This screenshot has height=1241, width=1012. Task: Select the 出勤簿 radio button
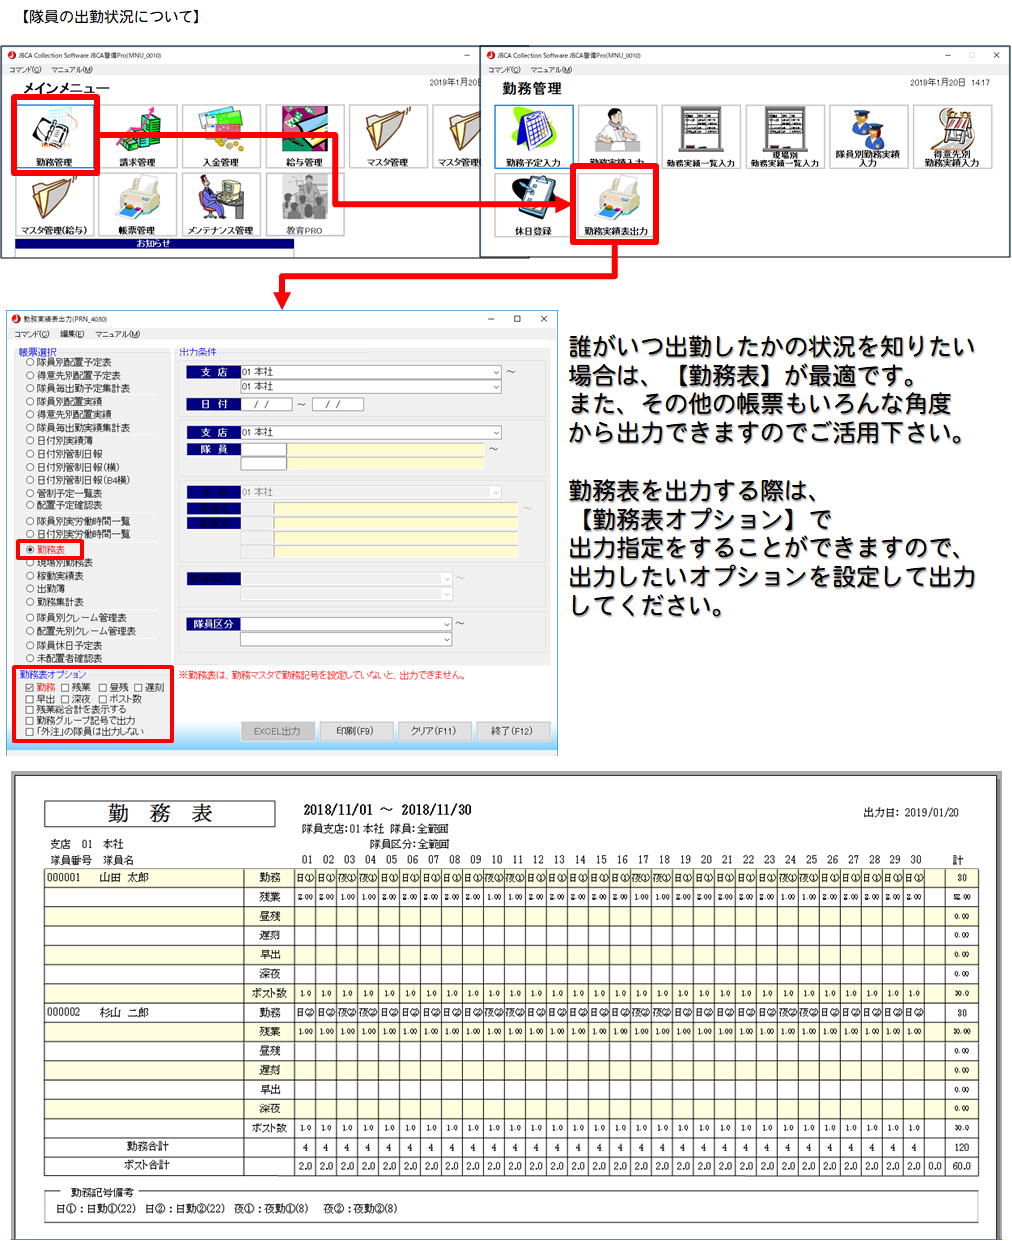click(30, 590)
